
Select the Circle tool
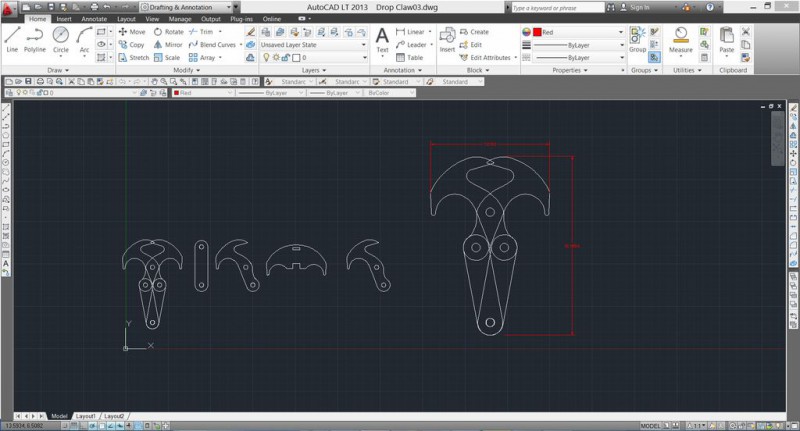(61, 40)
